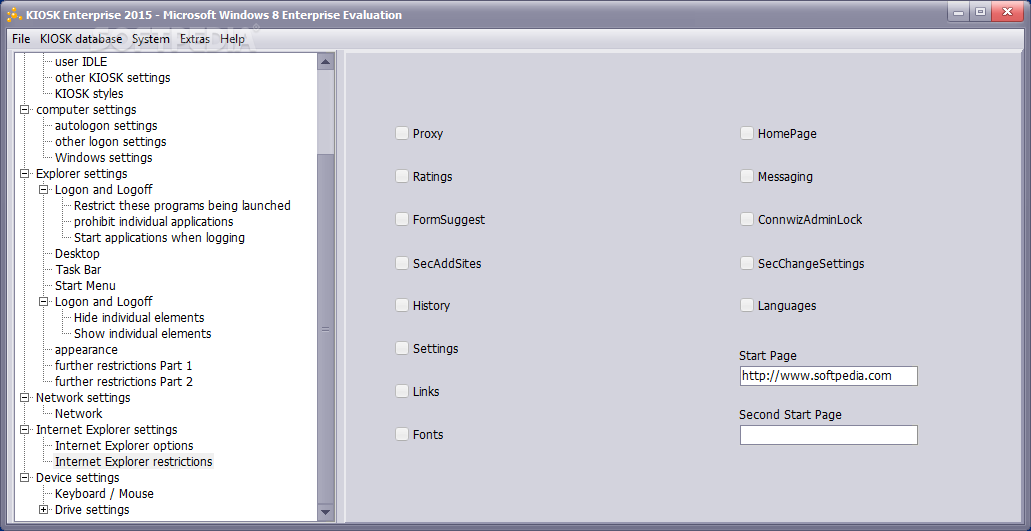The width and height of the screenshot is (1031, 531).
Task: Check the Languages restriction
Action: point(746,305)
